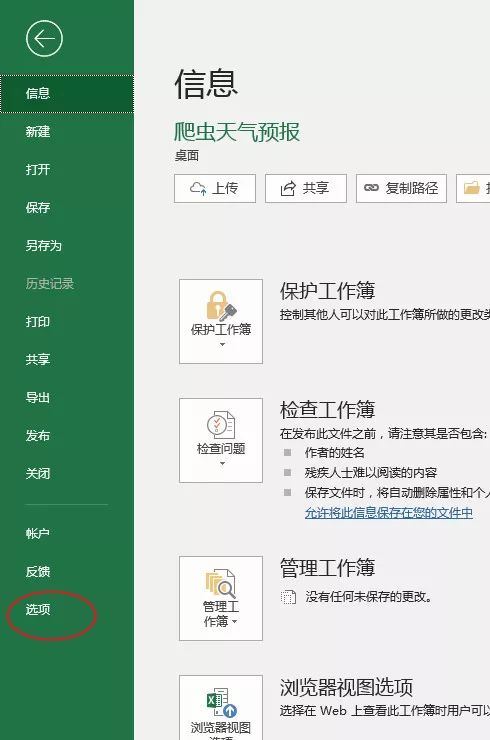This screenshot has width=490, height=740.
Task: Click the 检查问题 document icon
Action: click(x=221, y=425)
